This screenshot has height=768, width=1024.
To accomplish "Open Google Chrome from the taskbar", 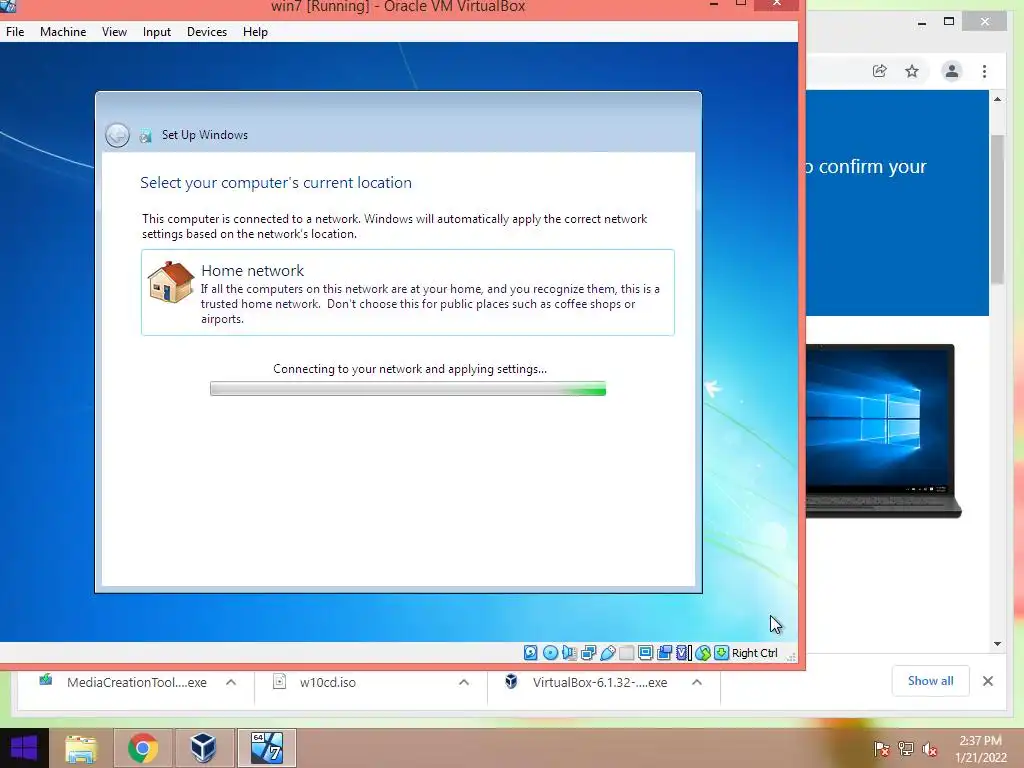I will (143, 748).
